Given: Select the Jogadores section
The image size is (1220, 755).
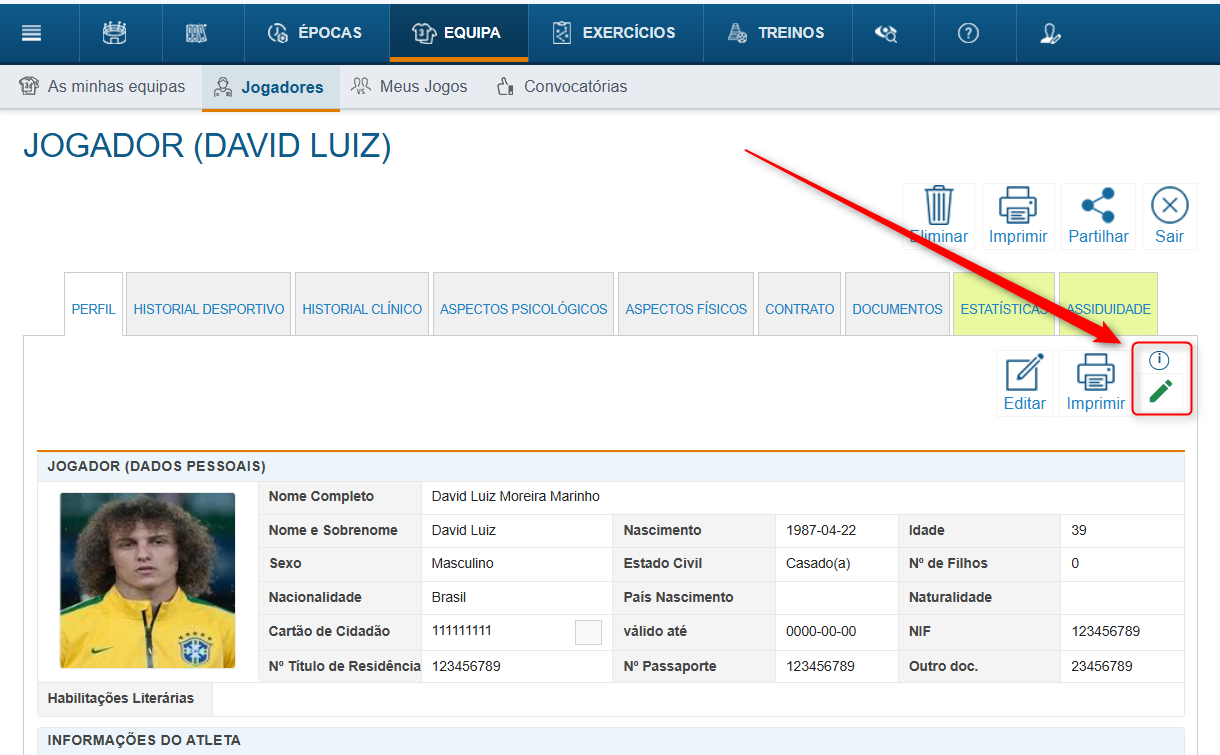Looking at the screenshot, I should click(269, 87).
